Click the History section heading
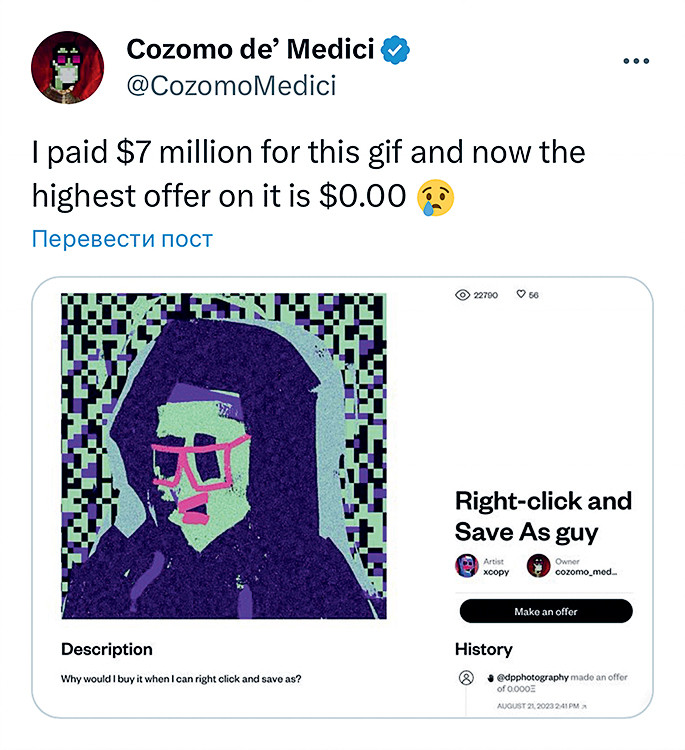This screenshot has height=750, width=685. click(483, 649)
